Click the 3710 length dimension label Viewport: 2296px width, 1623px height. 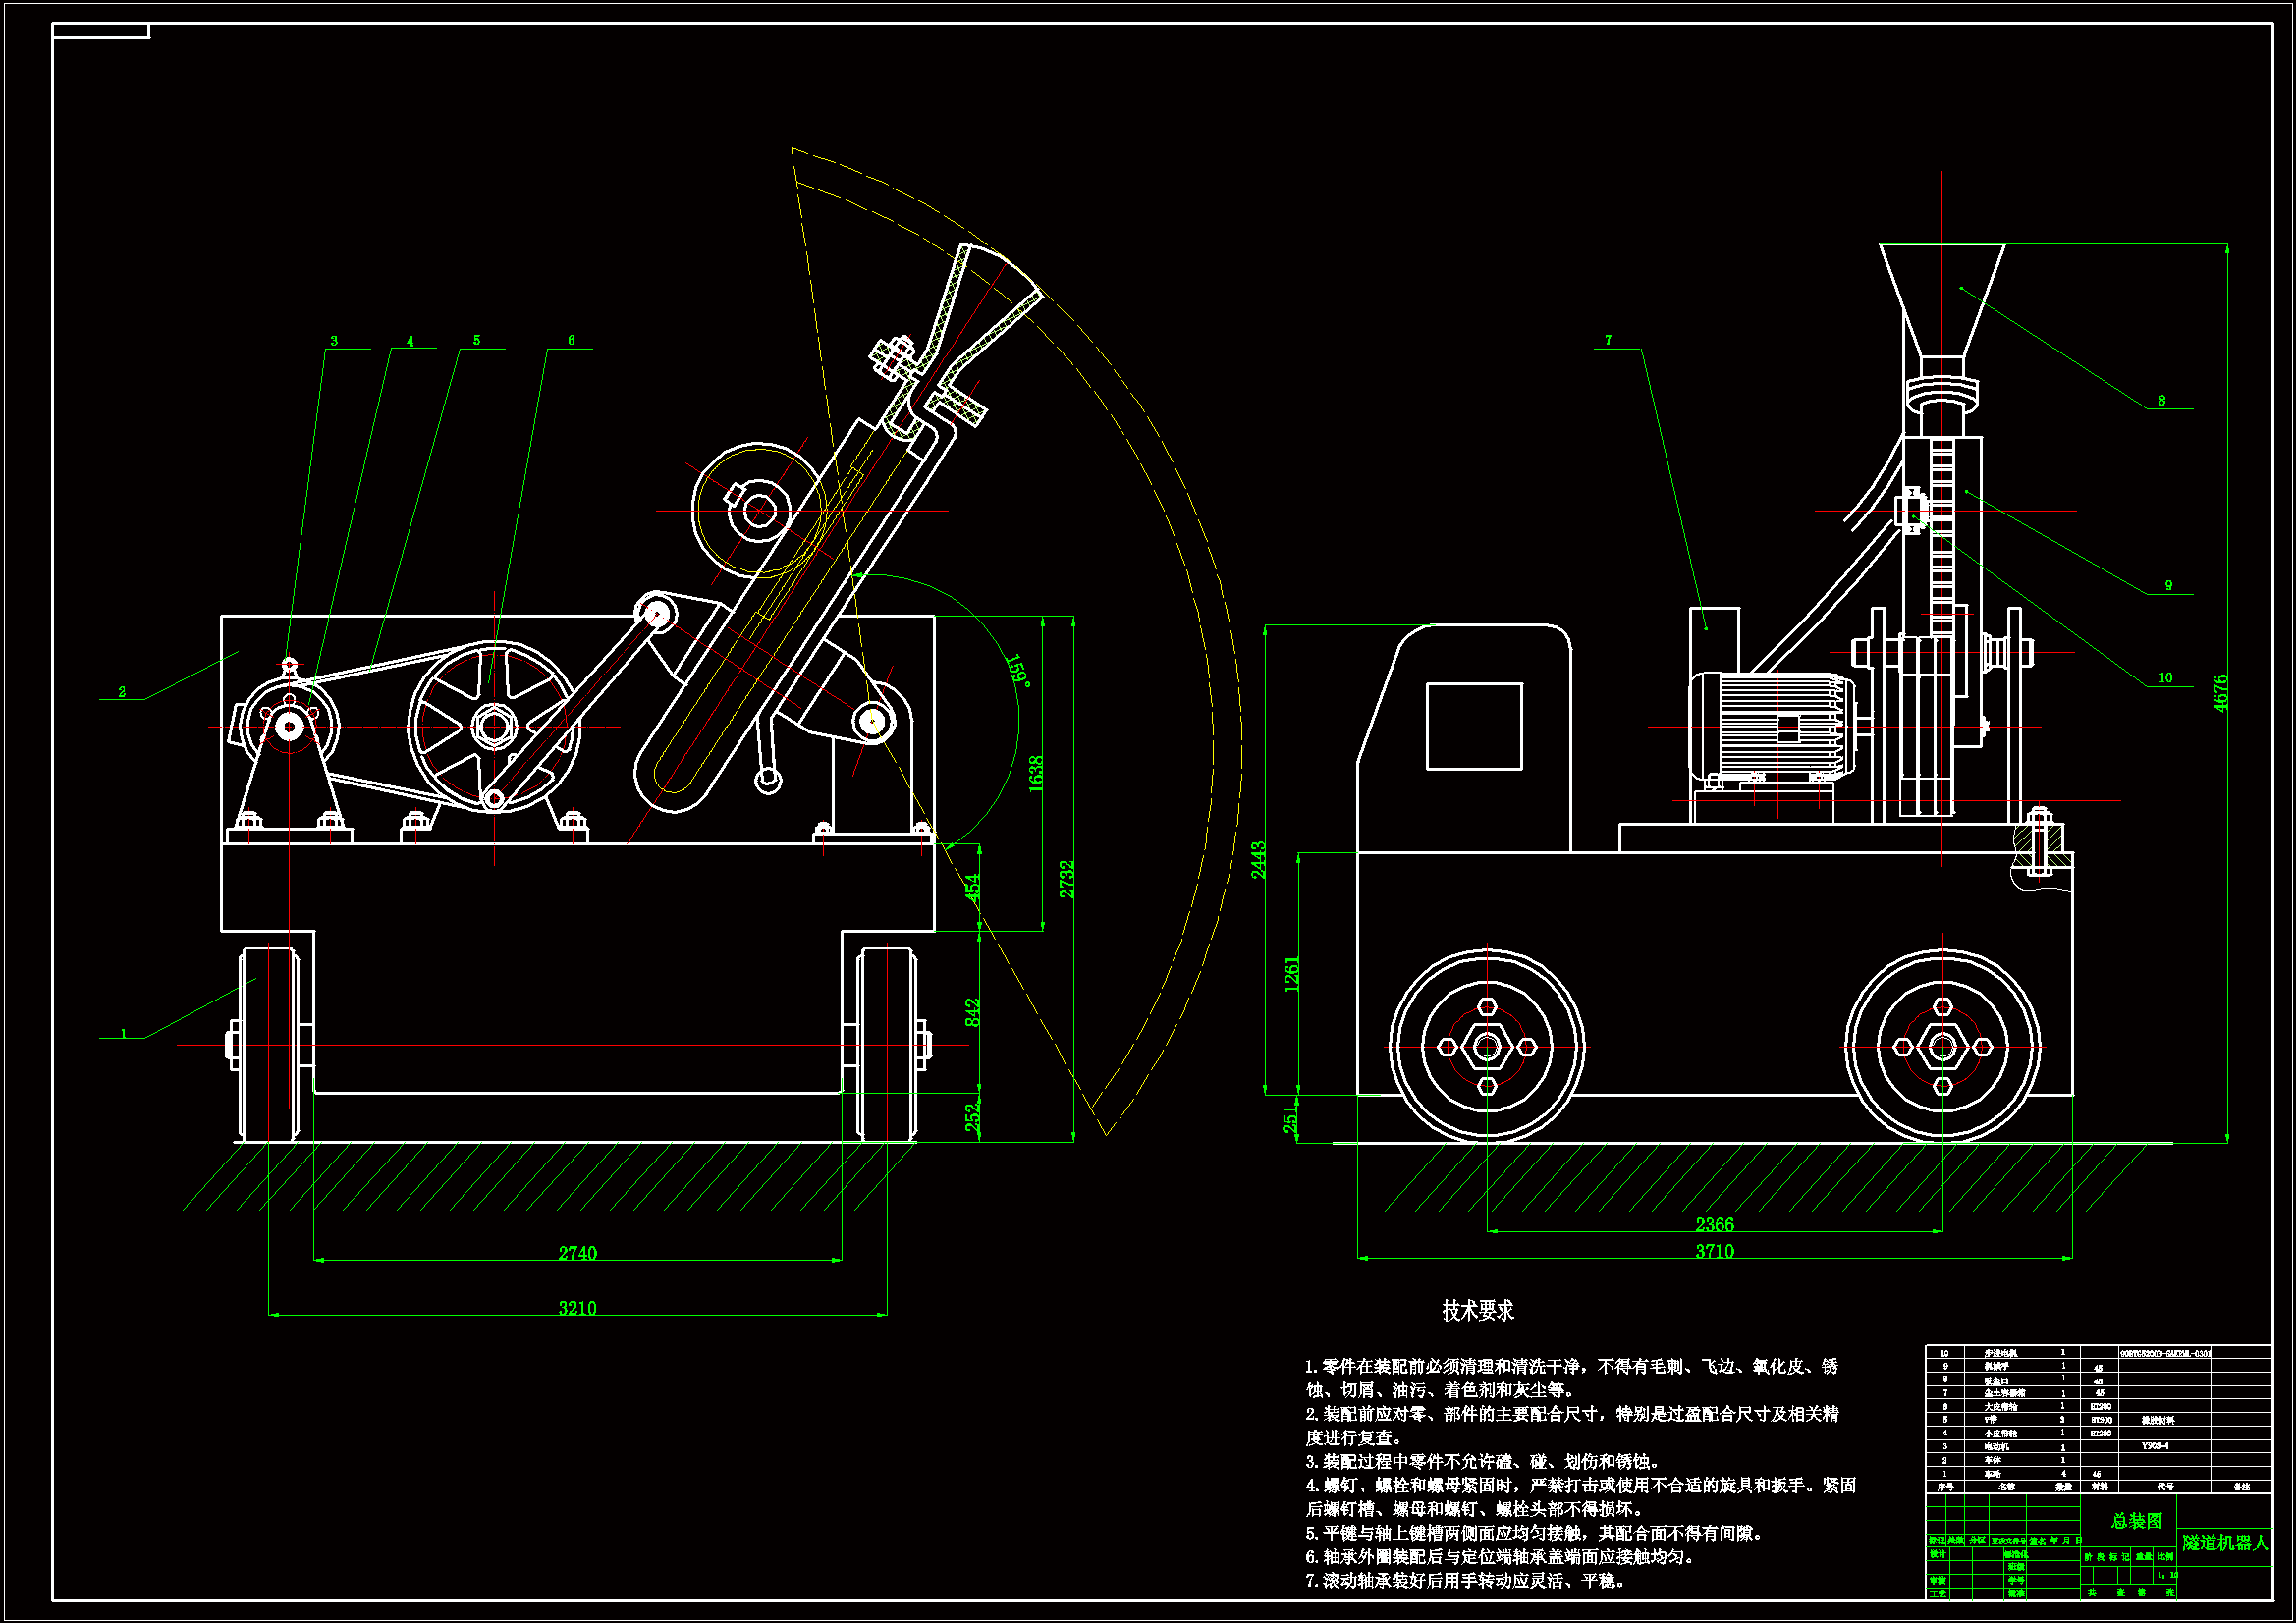pyautogui.click(x=1714, y=1251)
